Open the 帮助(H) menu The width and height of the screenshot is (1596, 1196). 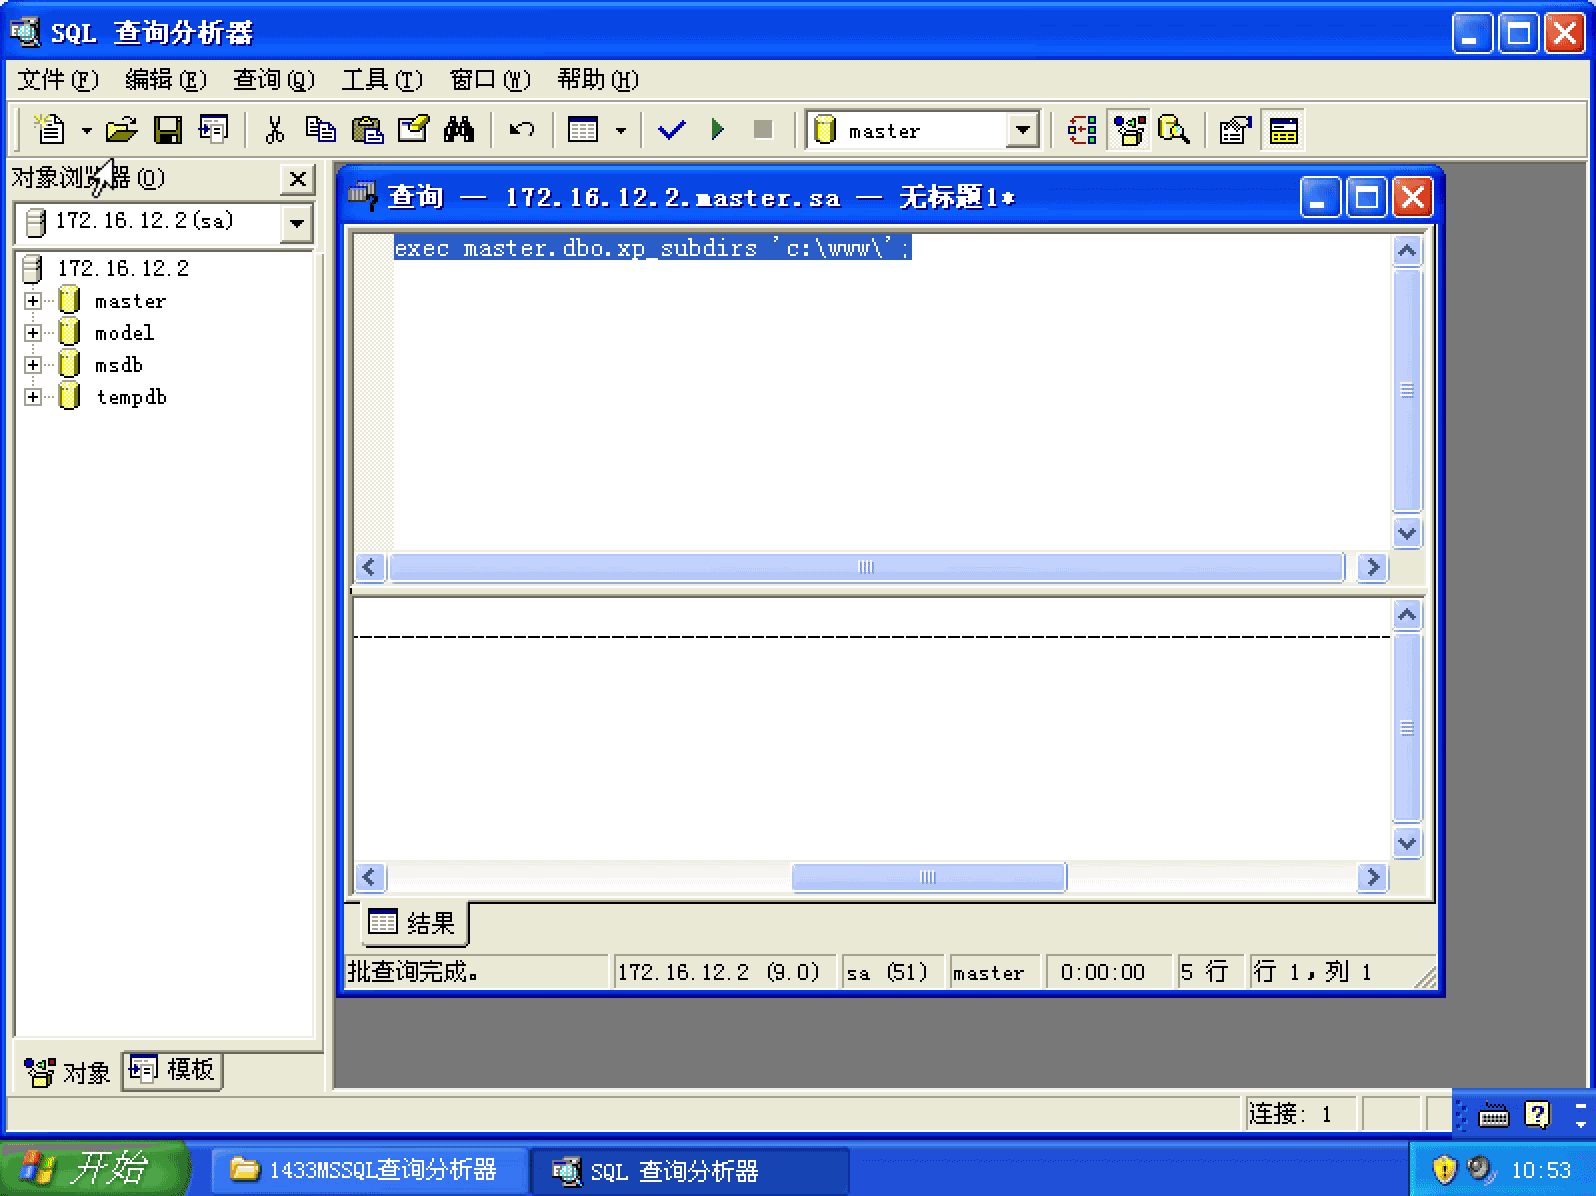(598, 80)
